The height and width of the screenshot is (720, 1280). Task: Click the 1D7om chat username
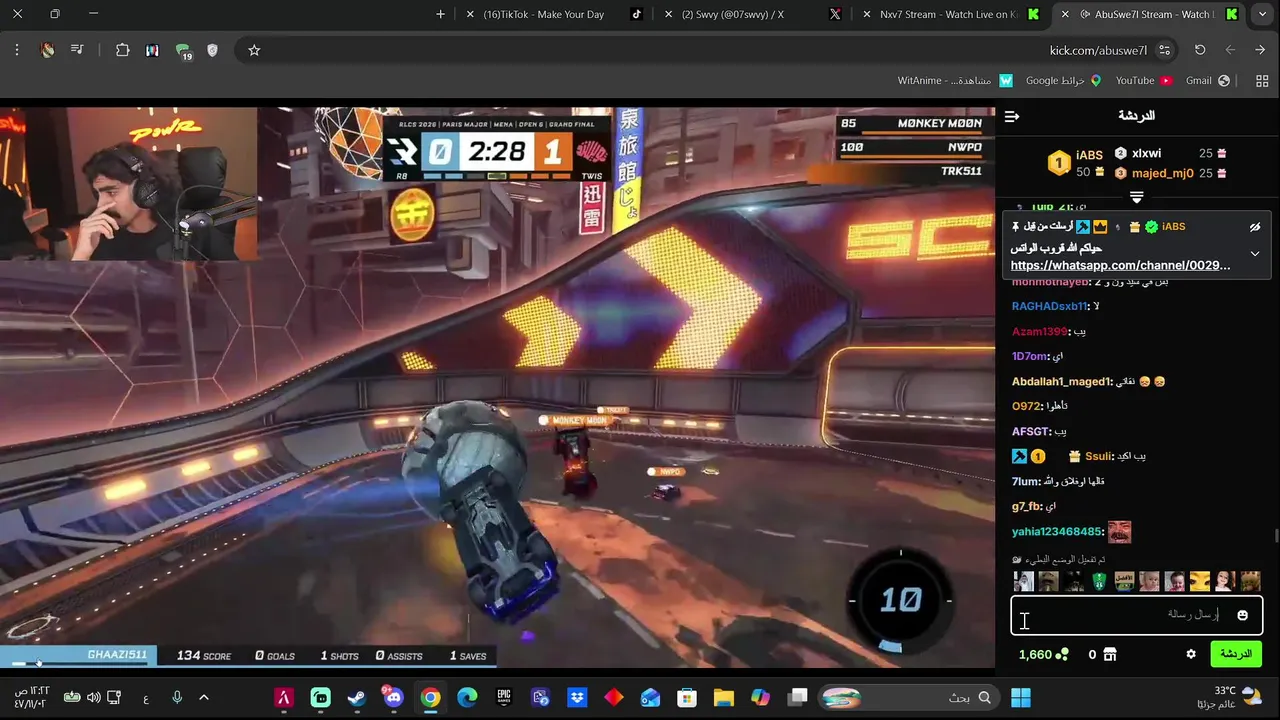(x=1030, y=356)
